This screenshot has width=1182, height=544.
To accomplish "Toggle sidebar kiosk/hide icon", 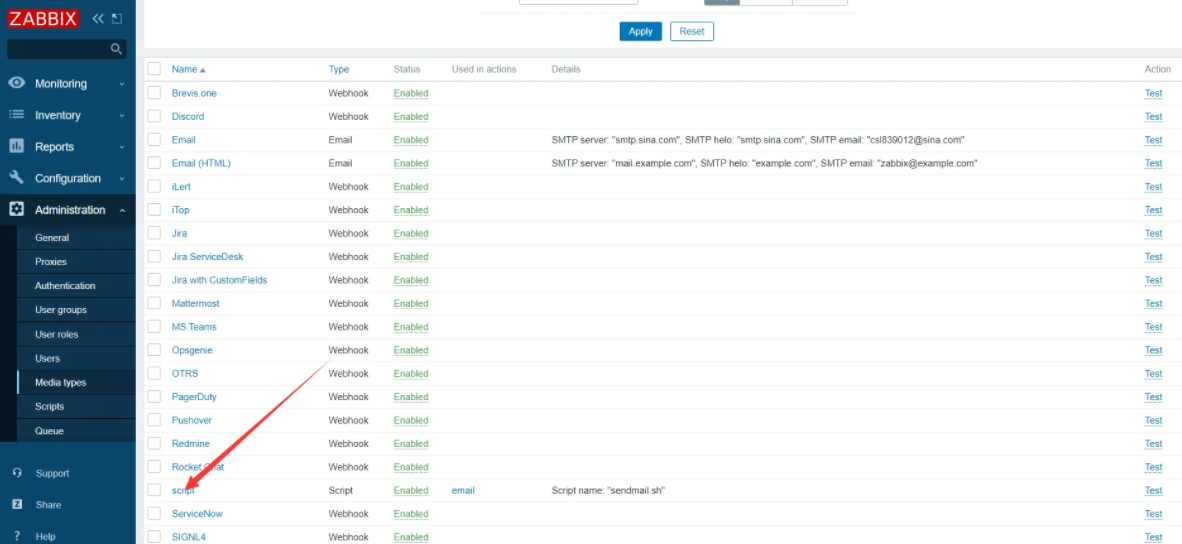I will [116, 19].
